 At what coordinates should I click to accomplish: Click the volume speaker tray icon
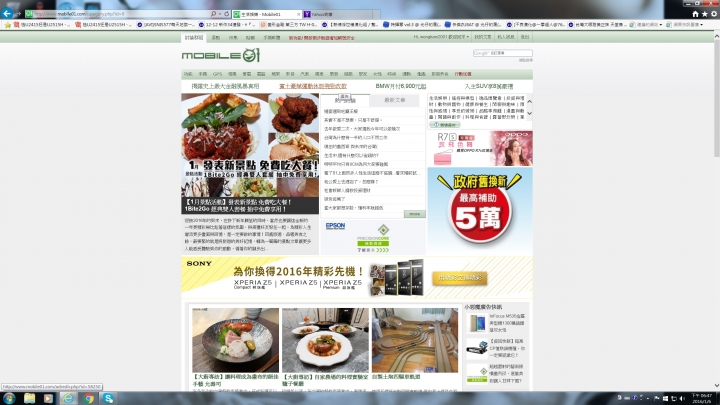682,398
